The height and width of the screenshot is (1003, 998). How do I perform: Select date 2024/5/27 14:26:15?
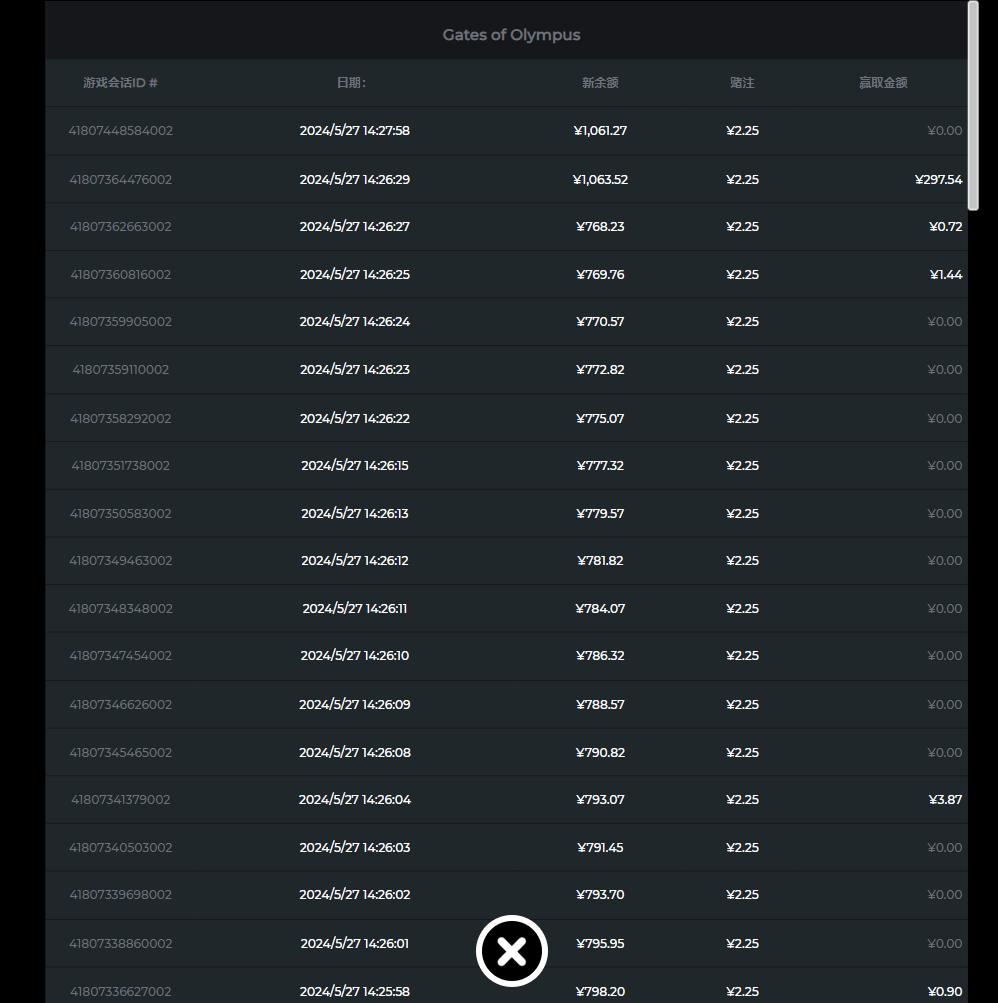click(x=355, y=465)
